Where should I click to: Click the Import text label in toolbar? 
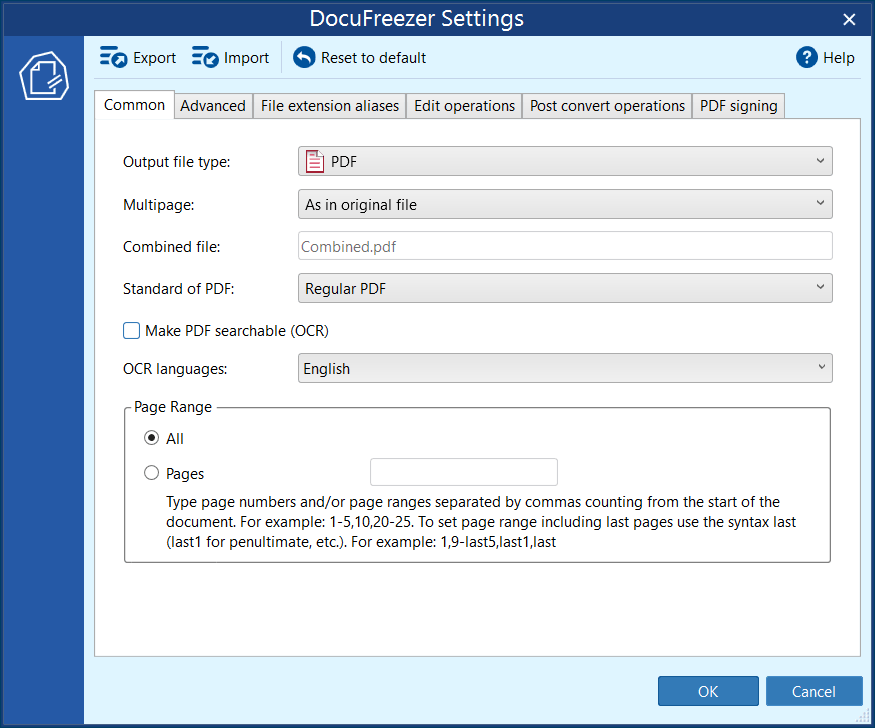(246, 58)
